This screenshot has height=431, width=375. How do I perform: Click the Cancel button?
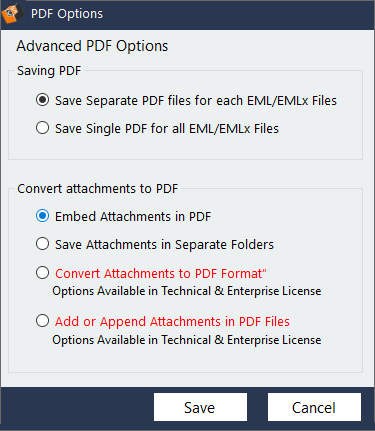pos(314,407)
